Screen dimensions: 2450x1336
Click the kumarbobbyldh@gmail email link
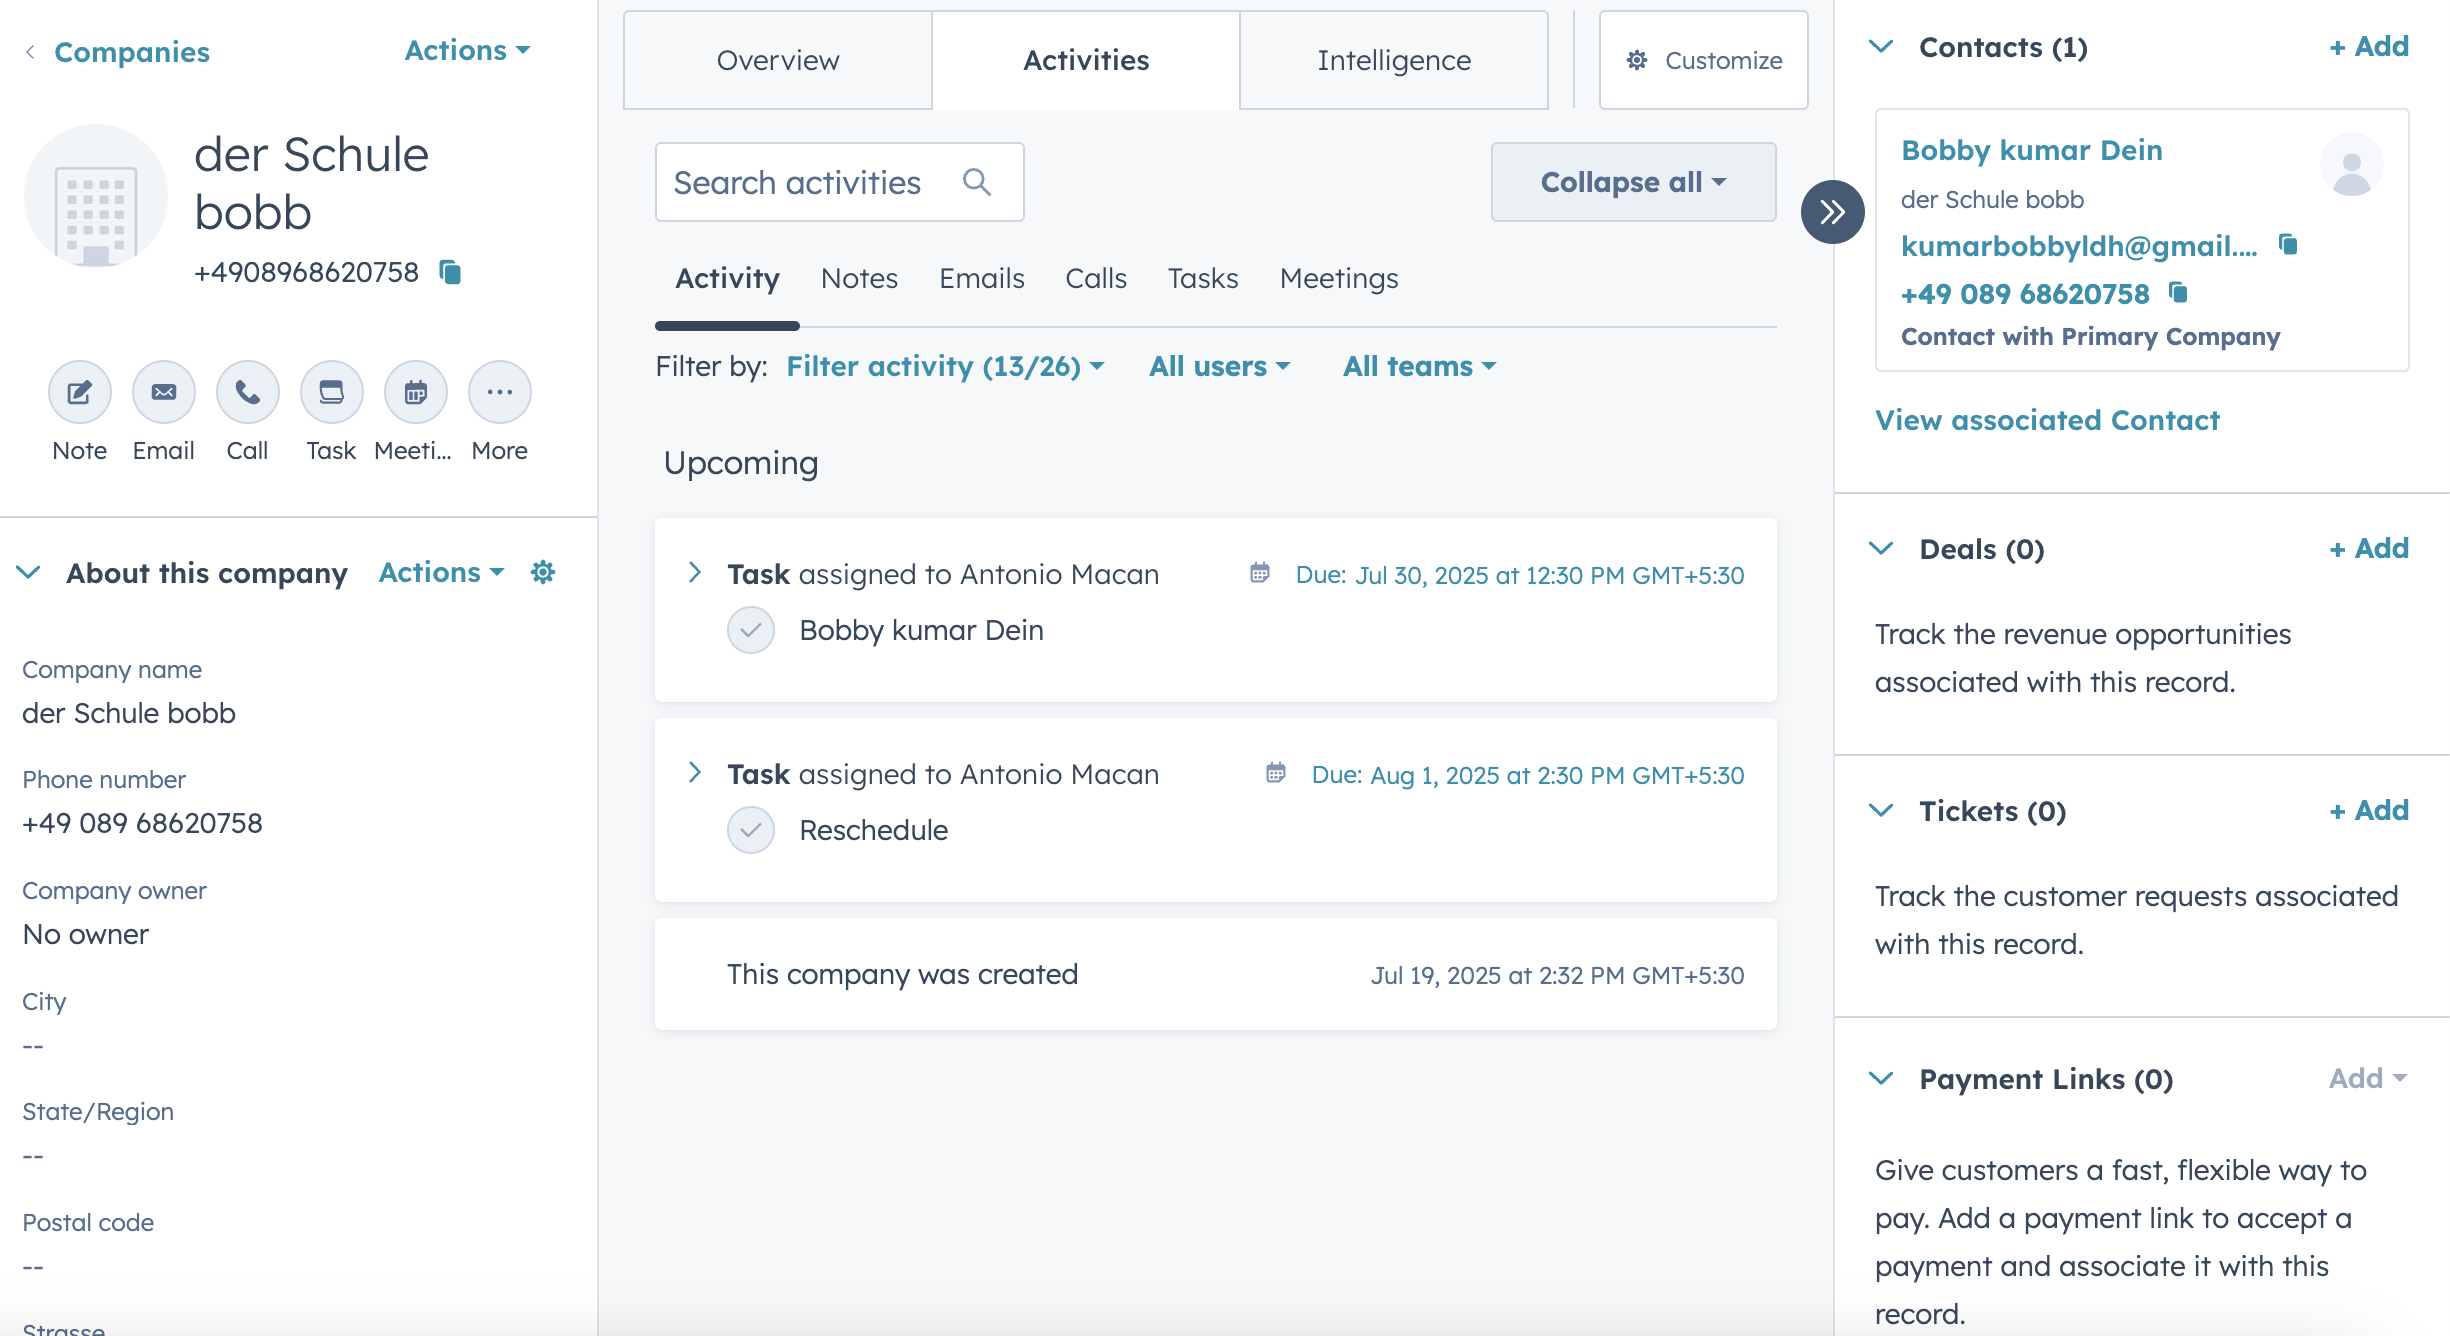(2079, 246)
